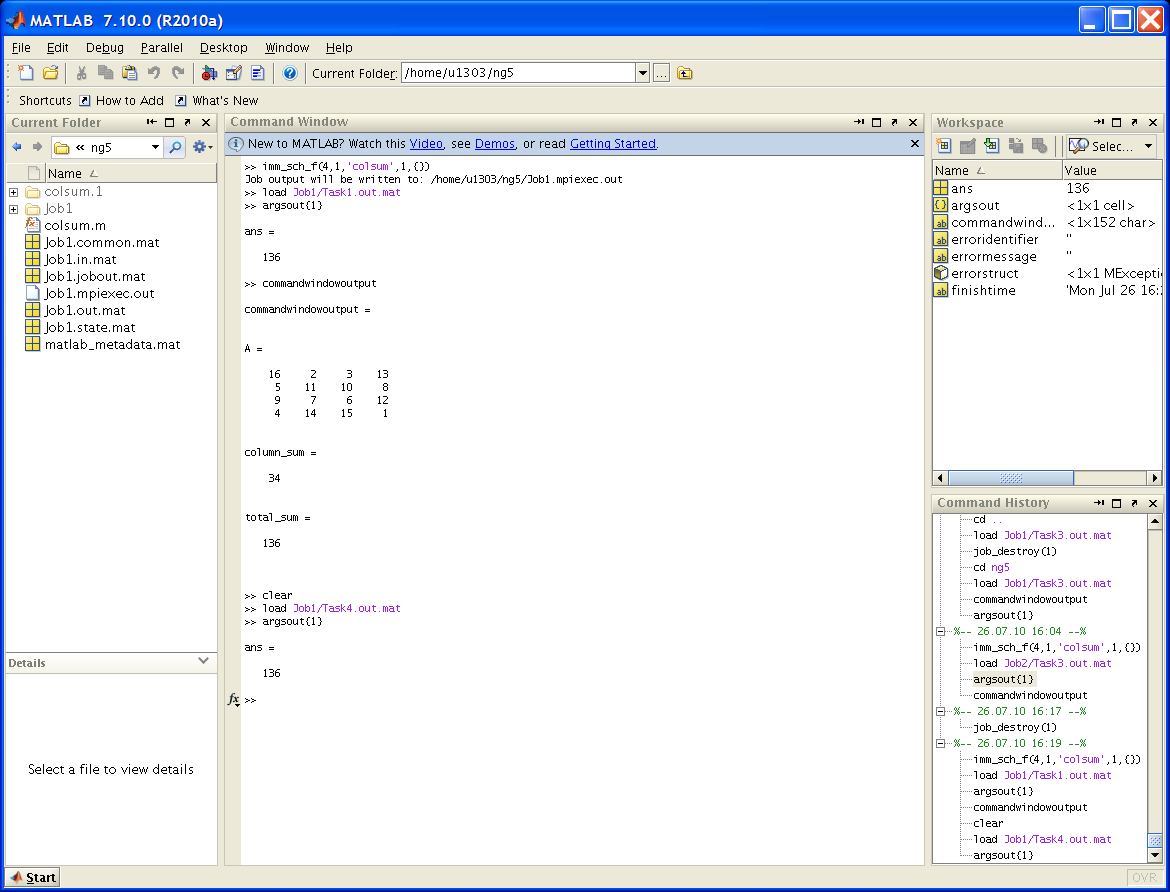Search files in the Current Folder panel
The height and width of the screenshot is (892, 1170).
pyautogui.click(x=175, y=147)
